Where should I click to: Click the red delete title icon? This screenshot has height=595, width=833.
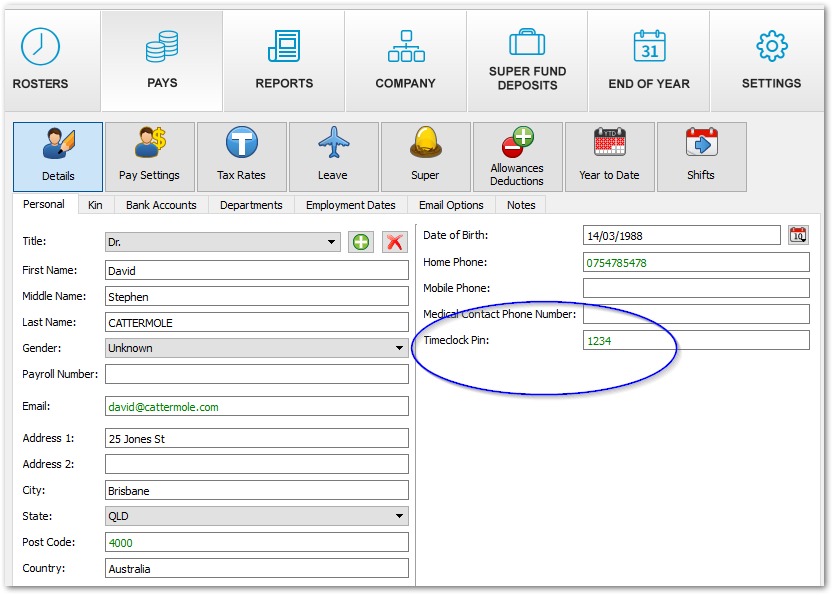coord(394,242)
